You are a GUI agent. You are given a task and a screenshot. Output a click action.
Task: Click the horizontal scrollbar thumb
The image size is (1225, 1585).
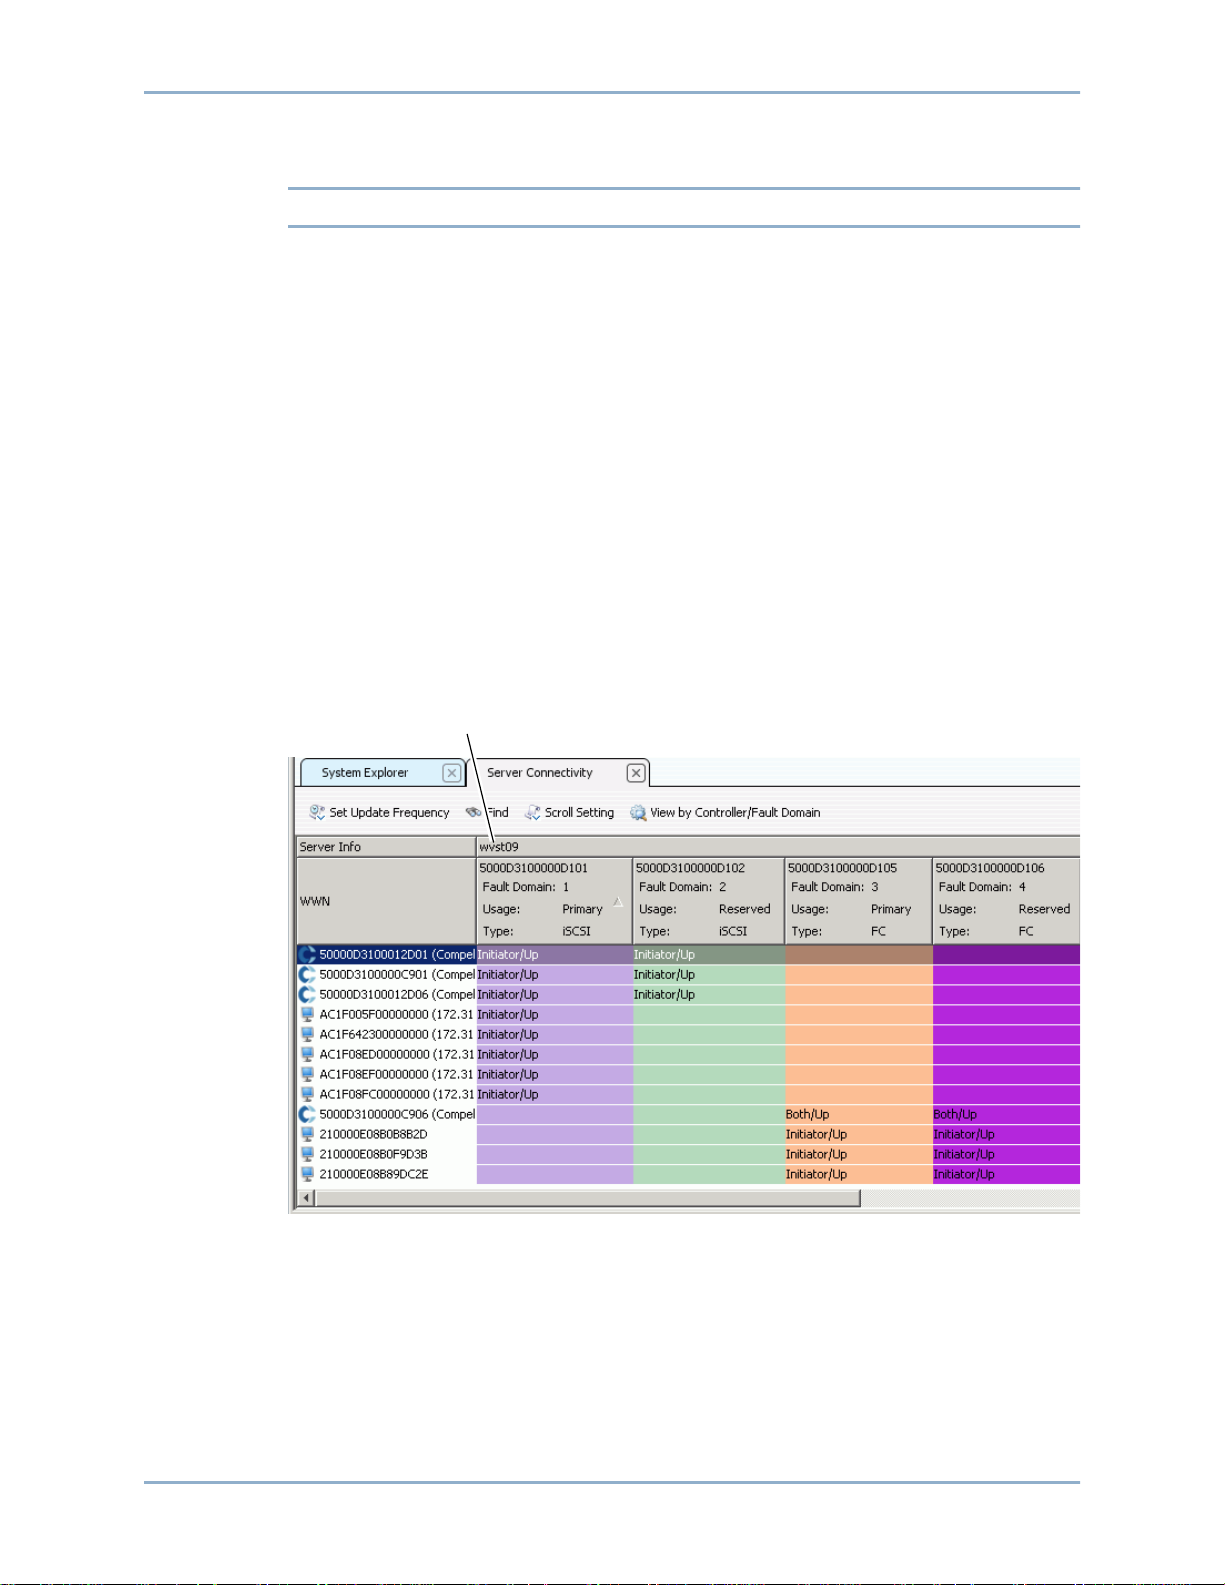[587, 1198]
